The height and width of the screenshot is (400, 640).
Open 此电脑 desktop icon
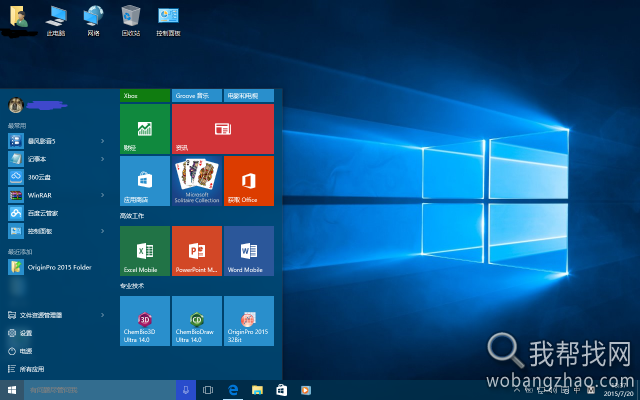pos(56,20)
